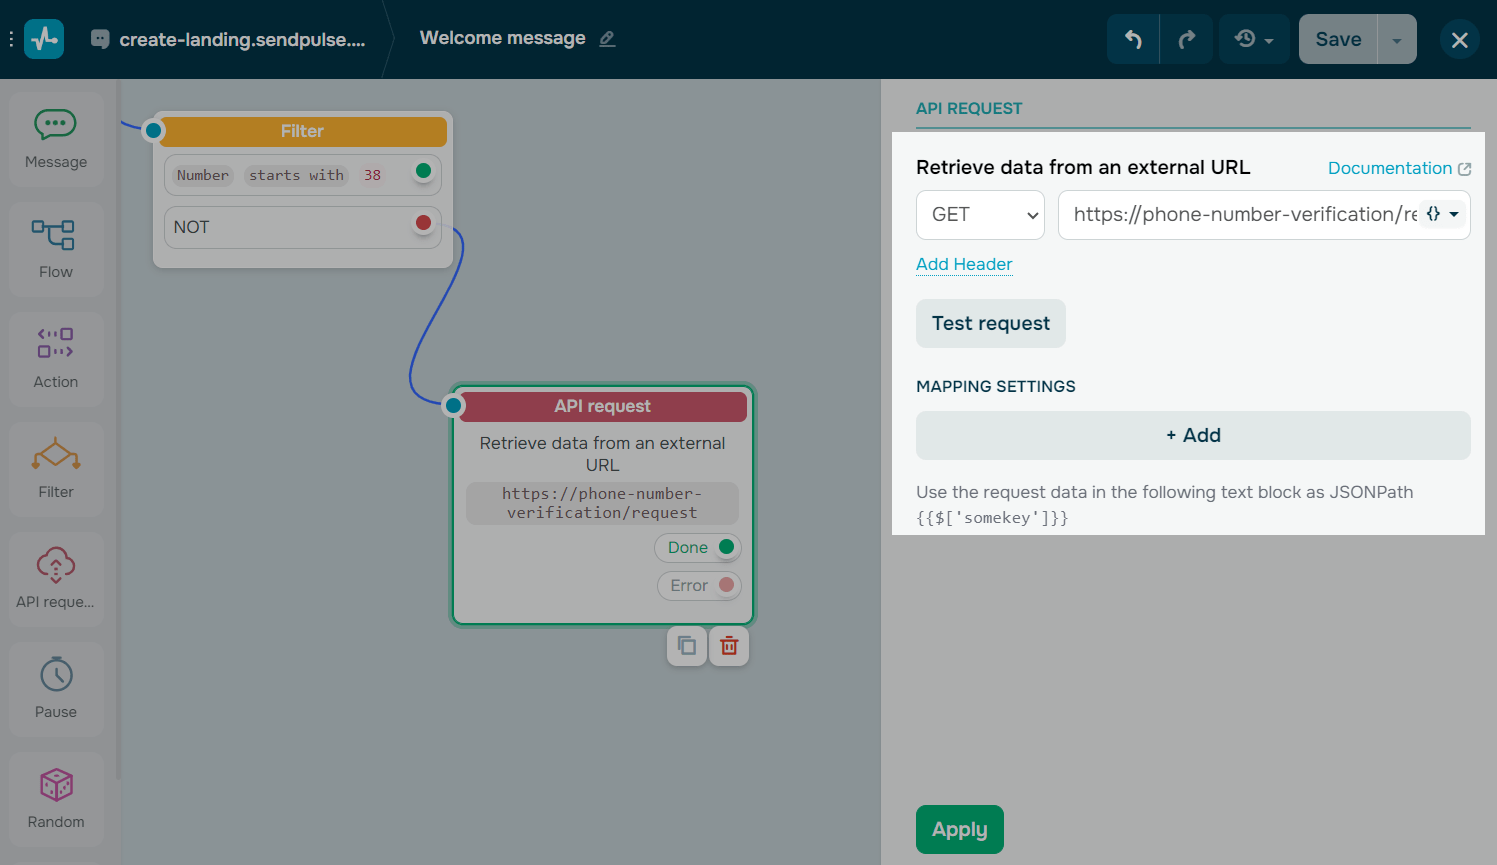Click the redo arrow in the toolbar
The image size is (1497, 865).
tap(1186, 38)
